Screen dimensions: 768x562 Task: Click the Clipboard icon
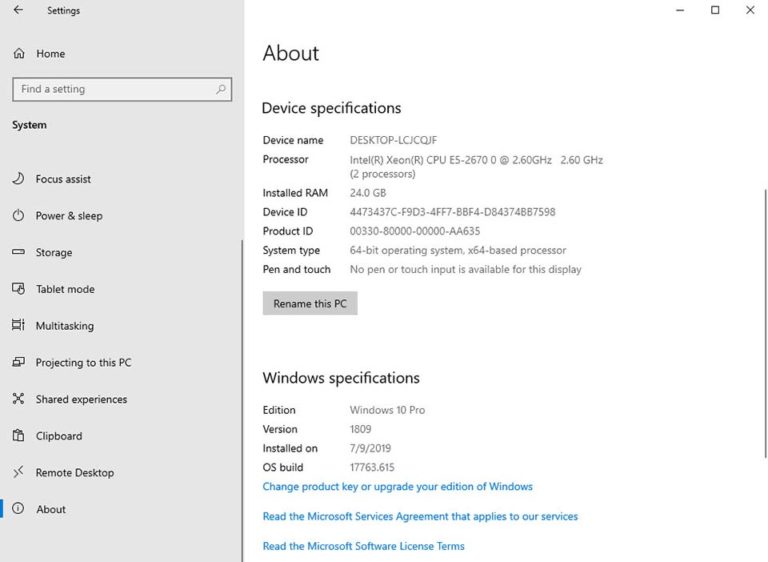tap(18, 435)
